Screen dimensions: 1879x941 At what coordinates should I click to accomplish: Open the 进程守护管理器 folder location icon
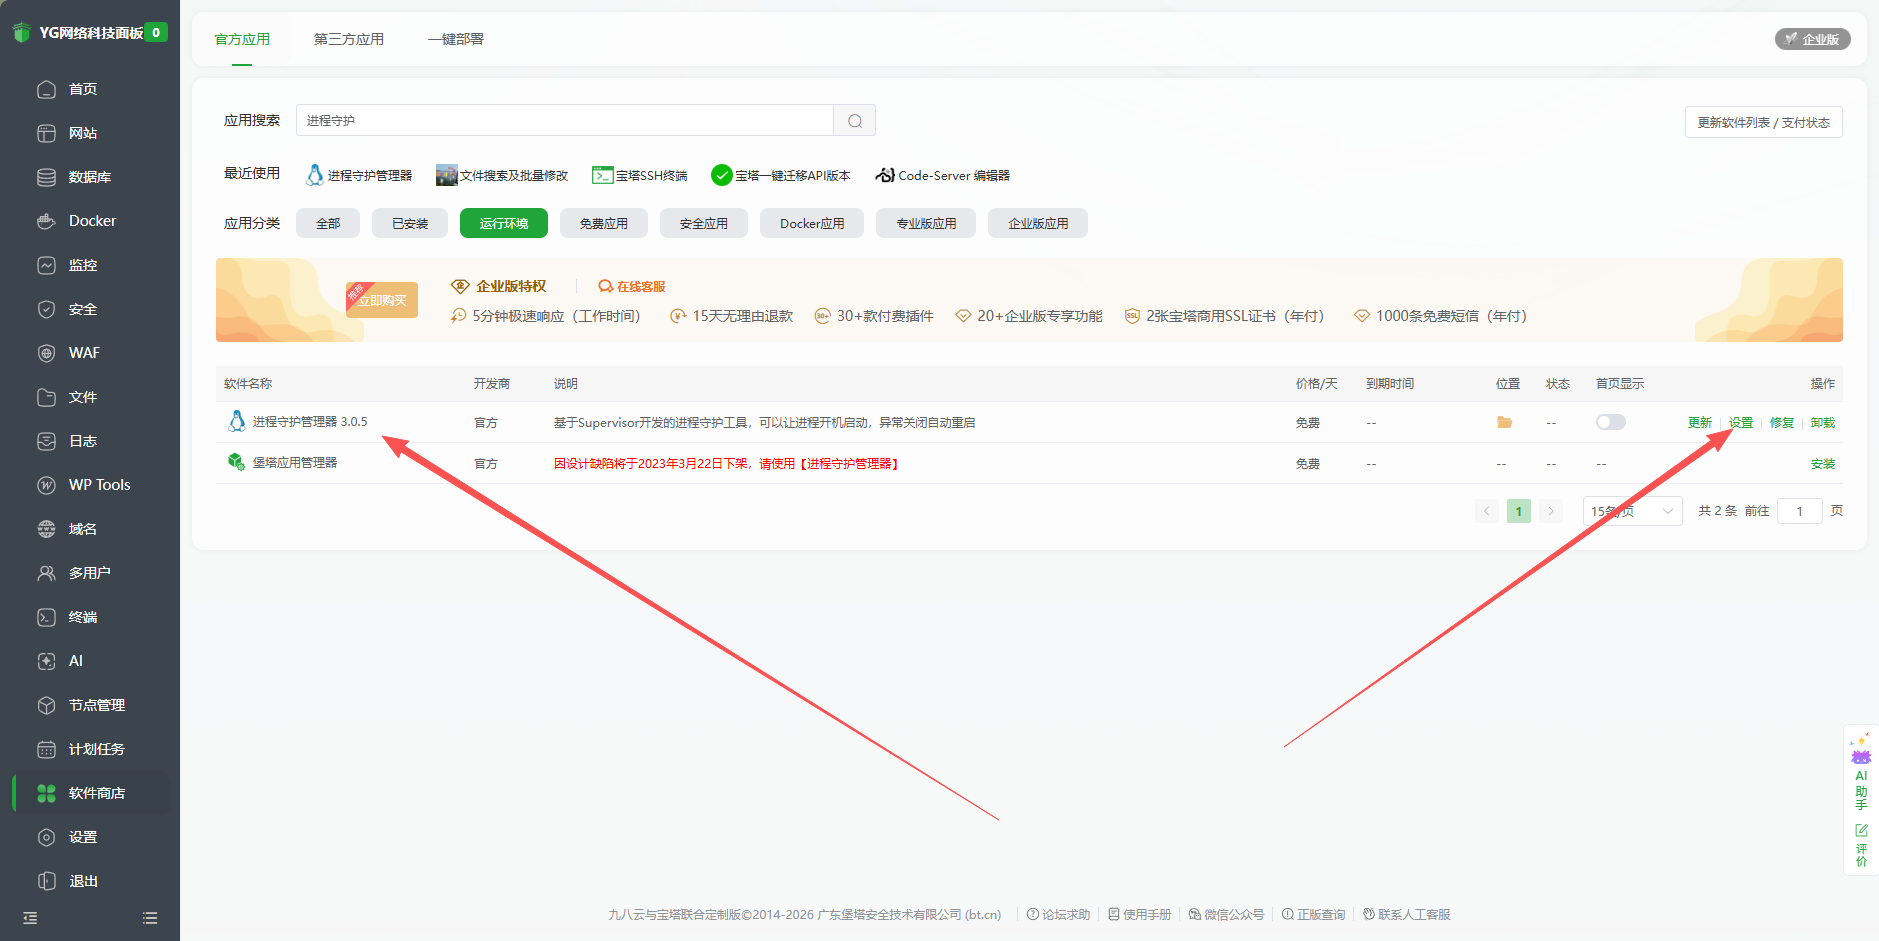pyautogui.click(x=1504, y=422)
